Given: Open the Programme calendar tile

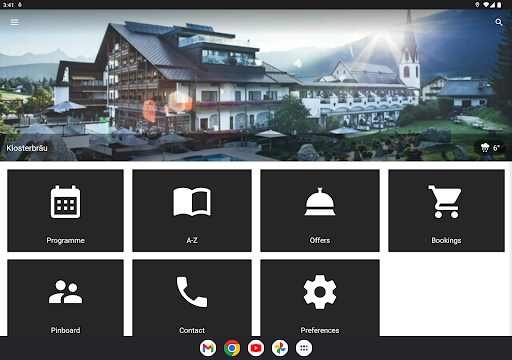Looking at the screenshot, I should pos(65,211).
